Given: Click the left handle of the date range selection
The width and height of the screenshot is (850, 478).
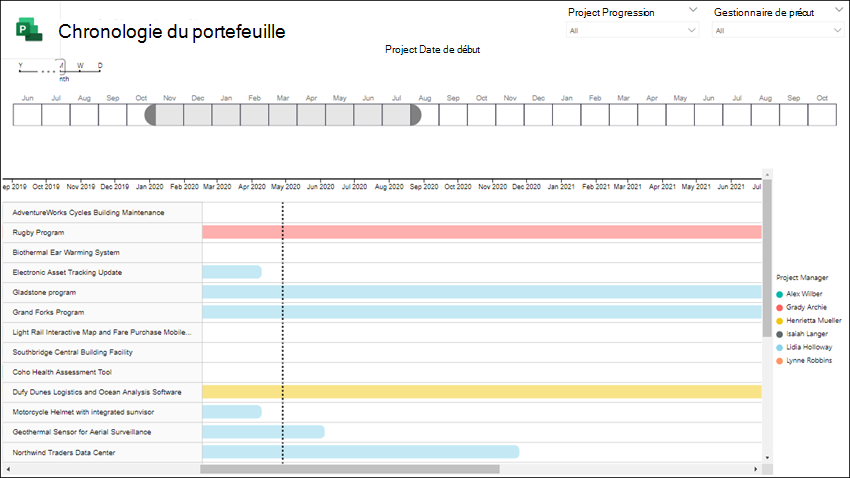Looking at the screenshot, I should click(150, 115).
